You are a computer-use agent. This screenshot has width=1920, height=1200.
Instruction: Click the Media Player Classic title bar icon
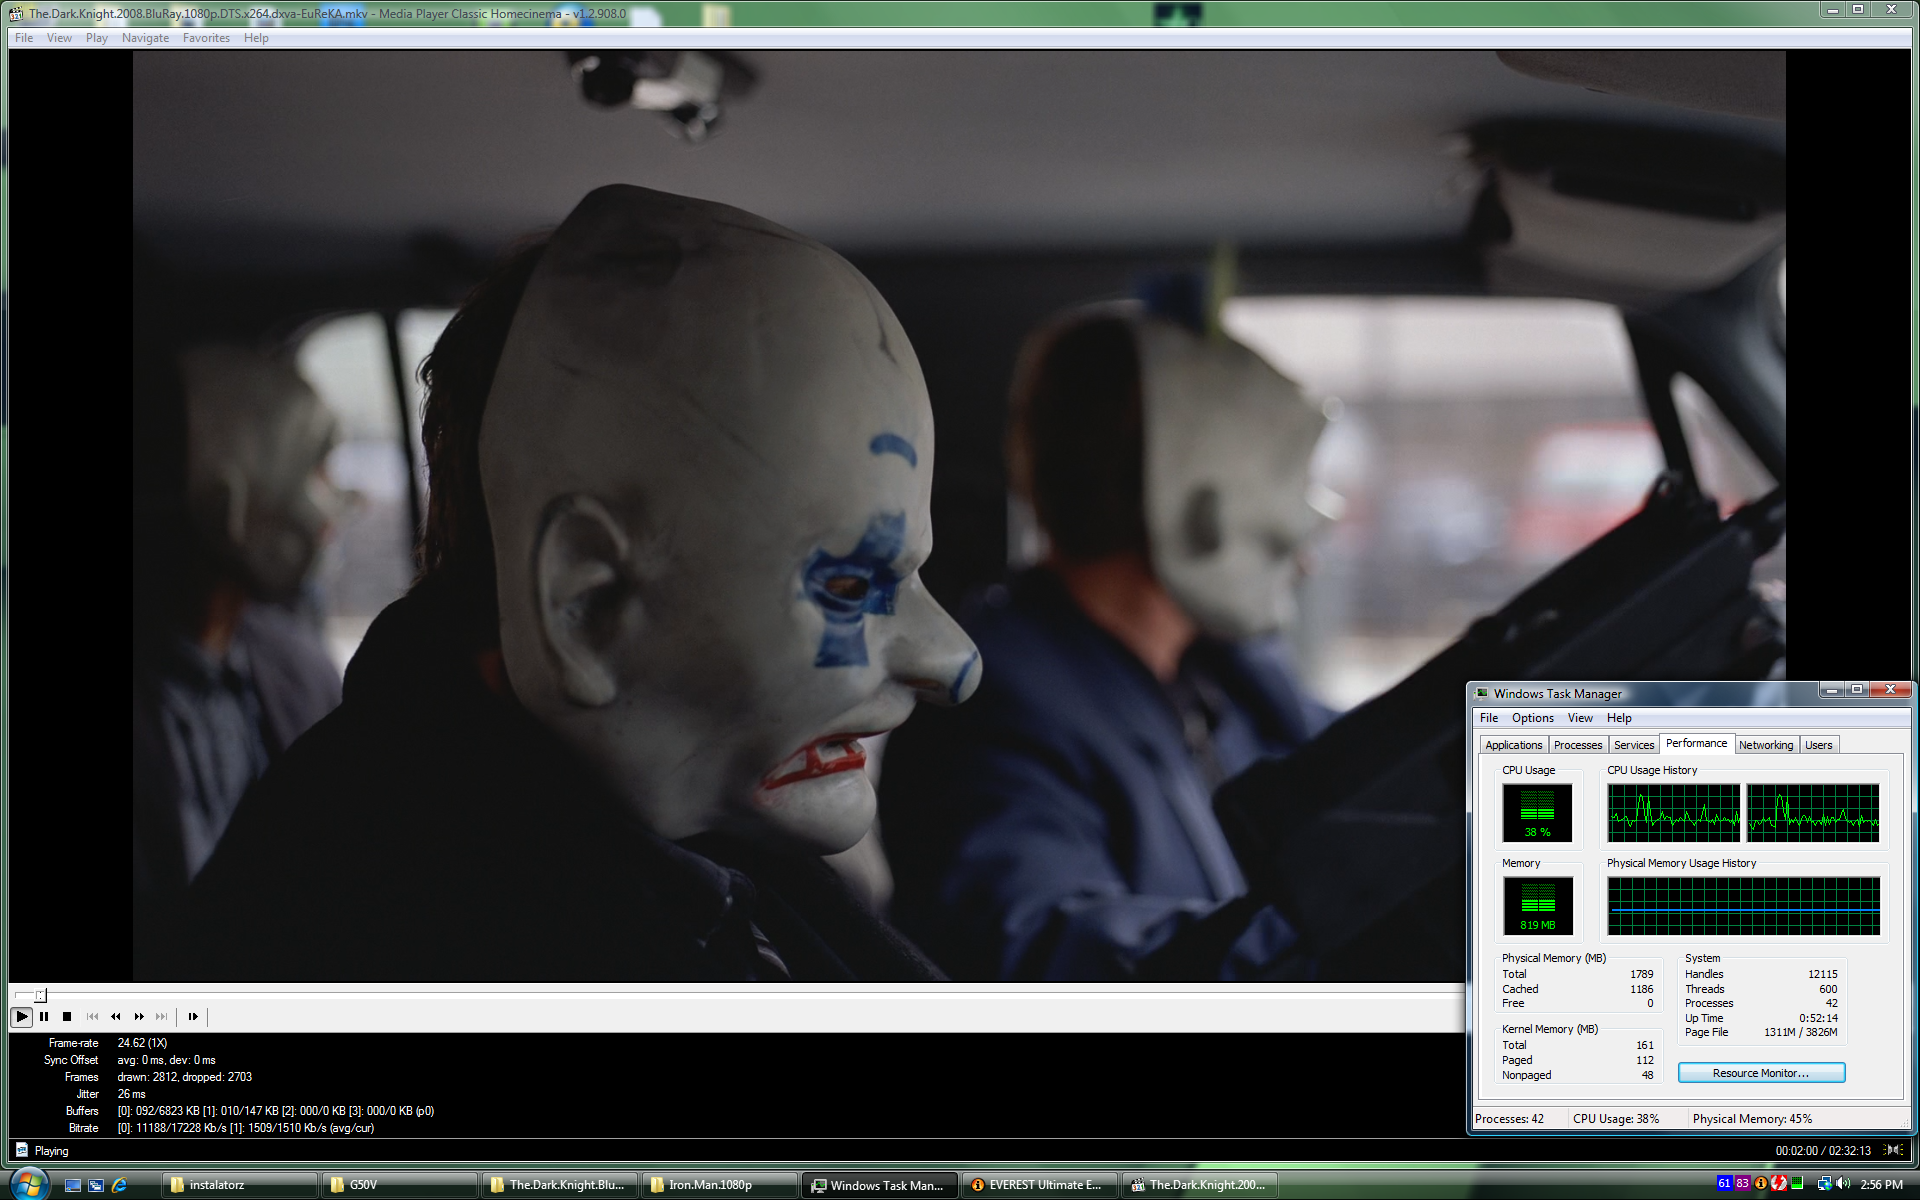(16, 14)
